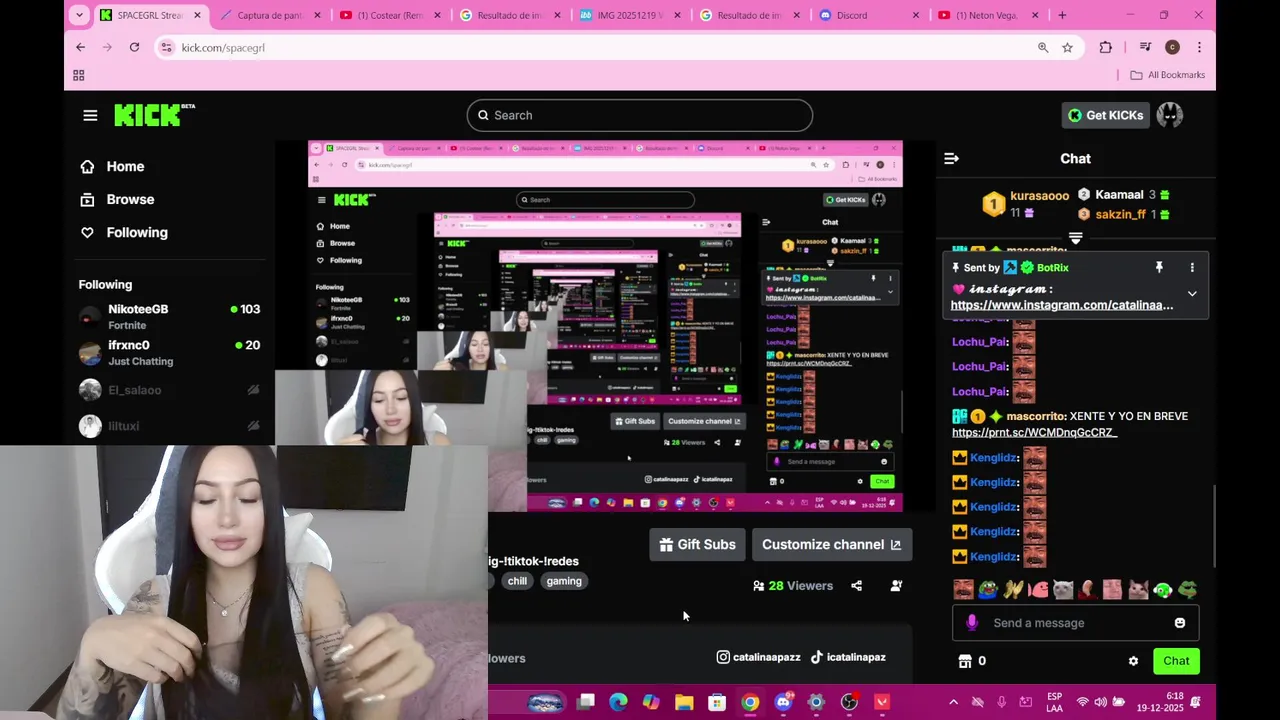Open the pinned message three-dot options
This screenshot has height=720, width=1280.
(x=1192, y=267)
